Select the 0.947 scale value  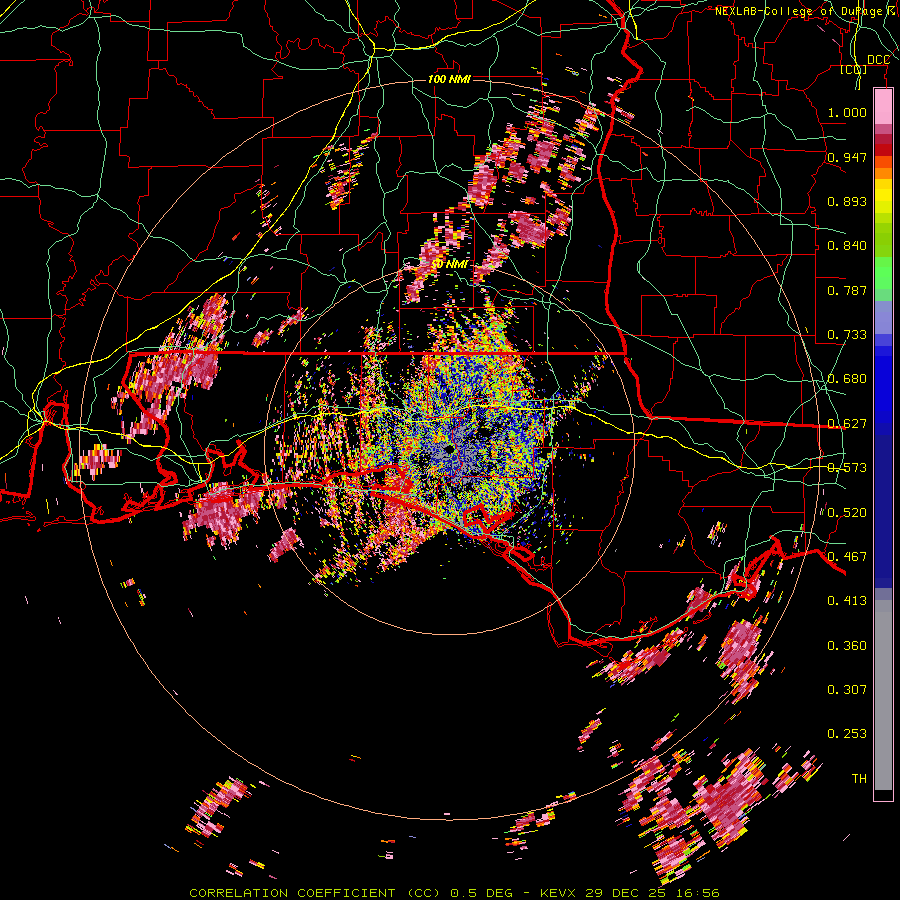[x=847, y=157]
